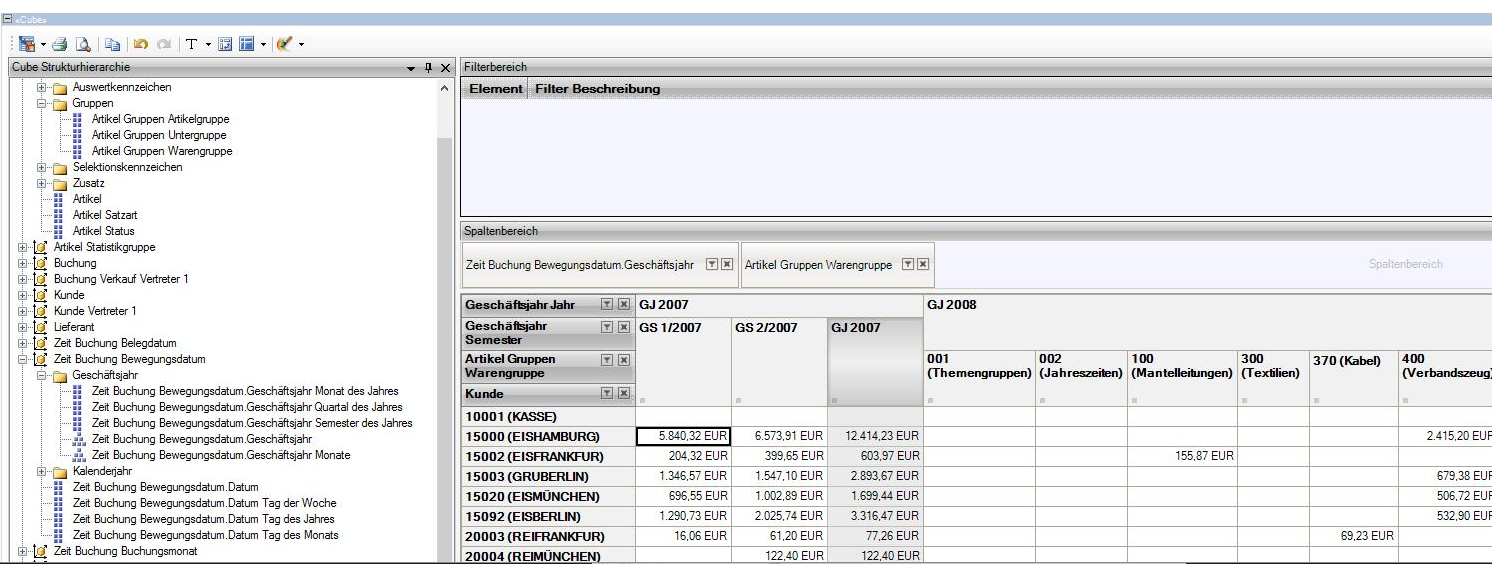This screenshot has height=564, width=1492.
Task: Select Artikel Gruppen Artikelgruppe tree item
Action: [161, 119]
